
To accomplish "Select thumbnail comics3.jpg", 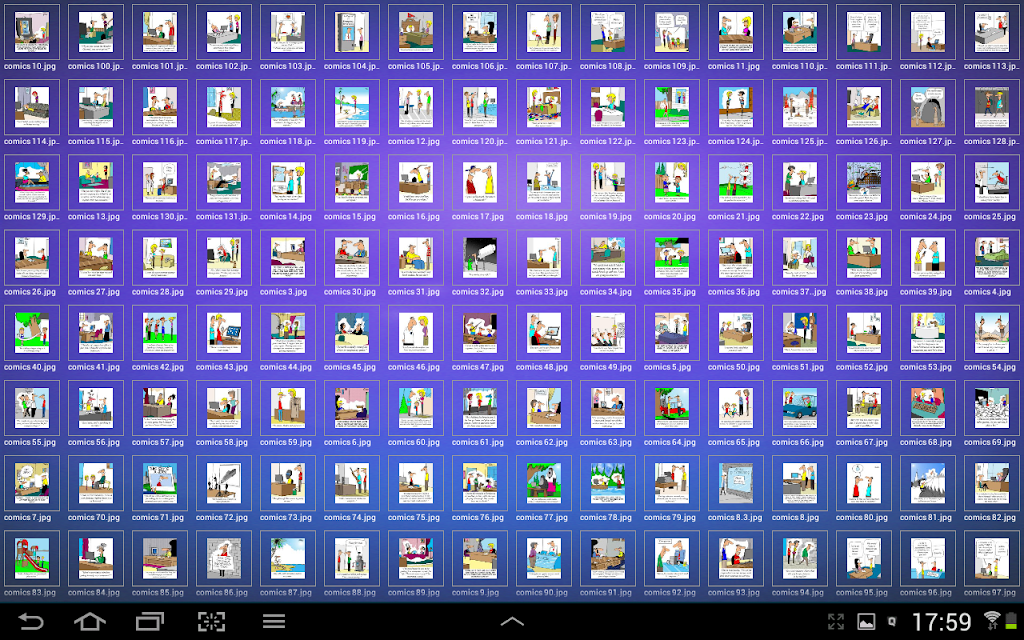I will tap(287, 258).
